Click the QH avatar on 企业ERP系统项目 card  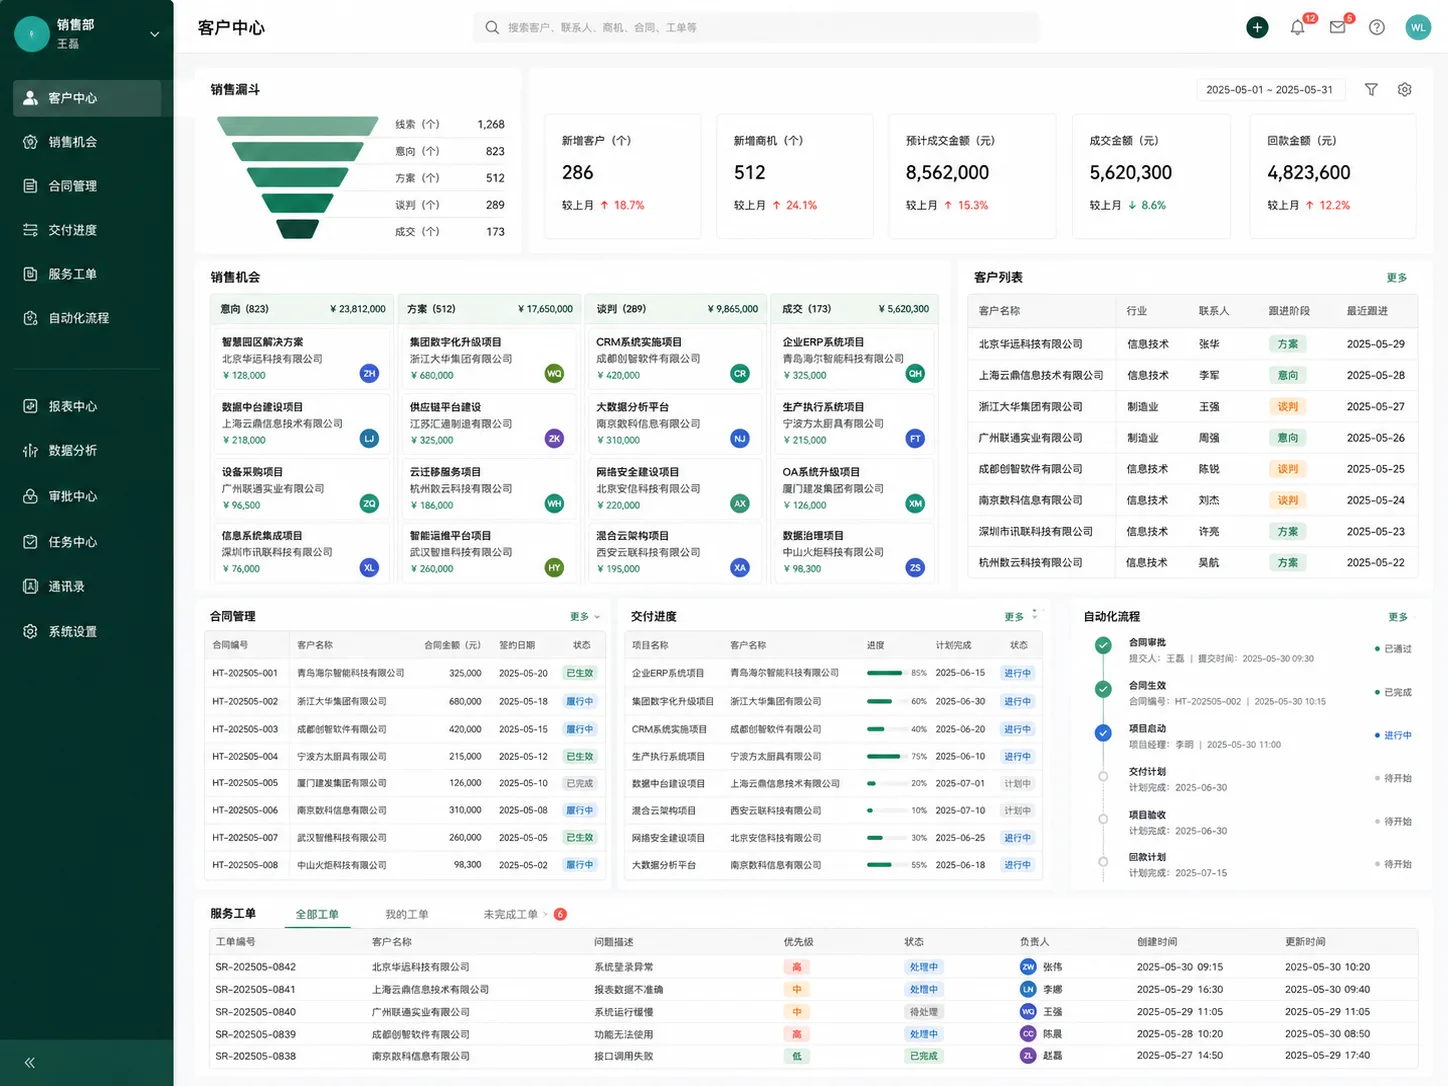click(x=915, y=374)
